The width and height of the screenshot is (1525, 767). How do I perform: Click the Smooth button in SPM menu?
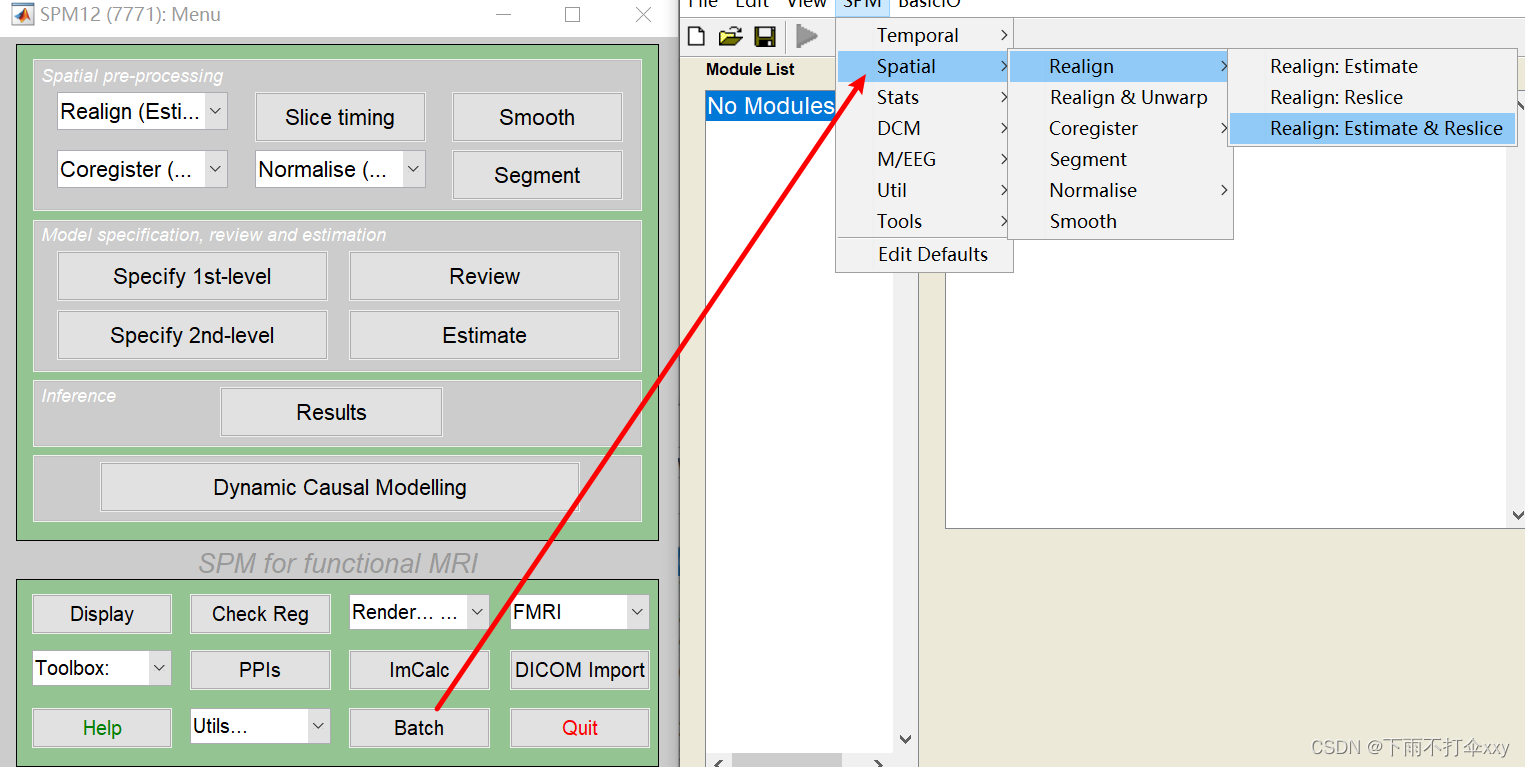tap(537, 117)
